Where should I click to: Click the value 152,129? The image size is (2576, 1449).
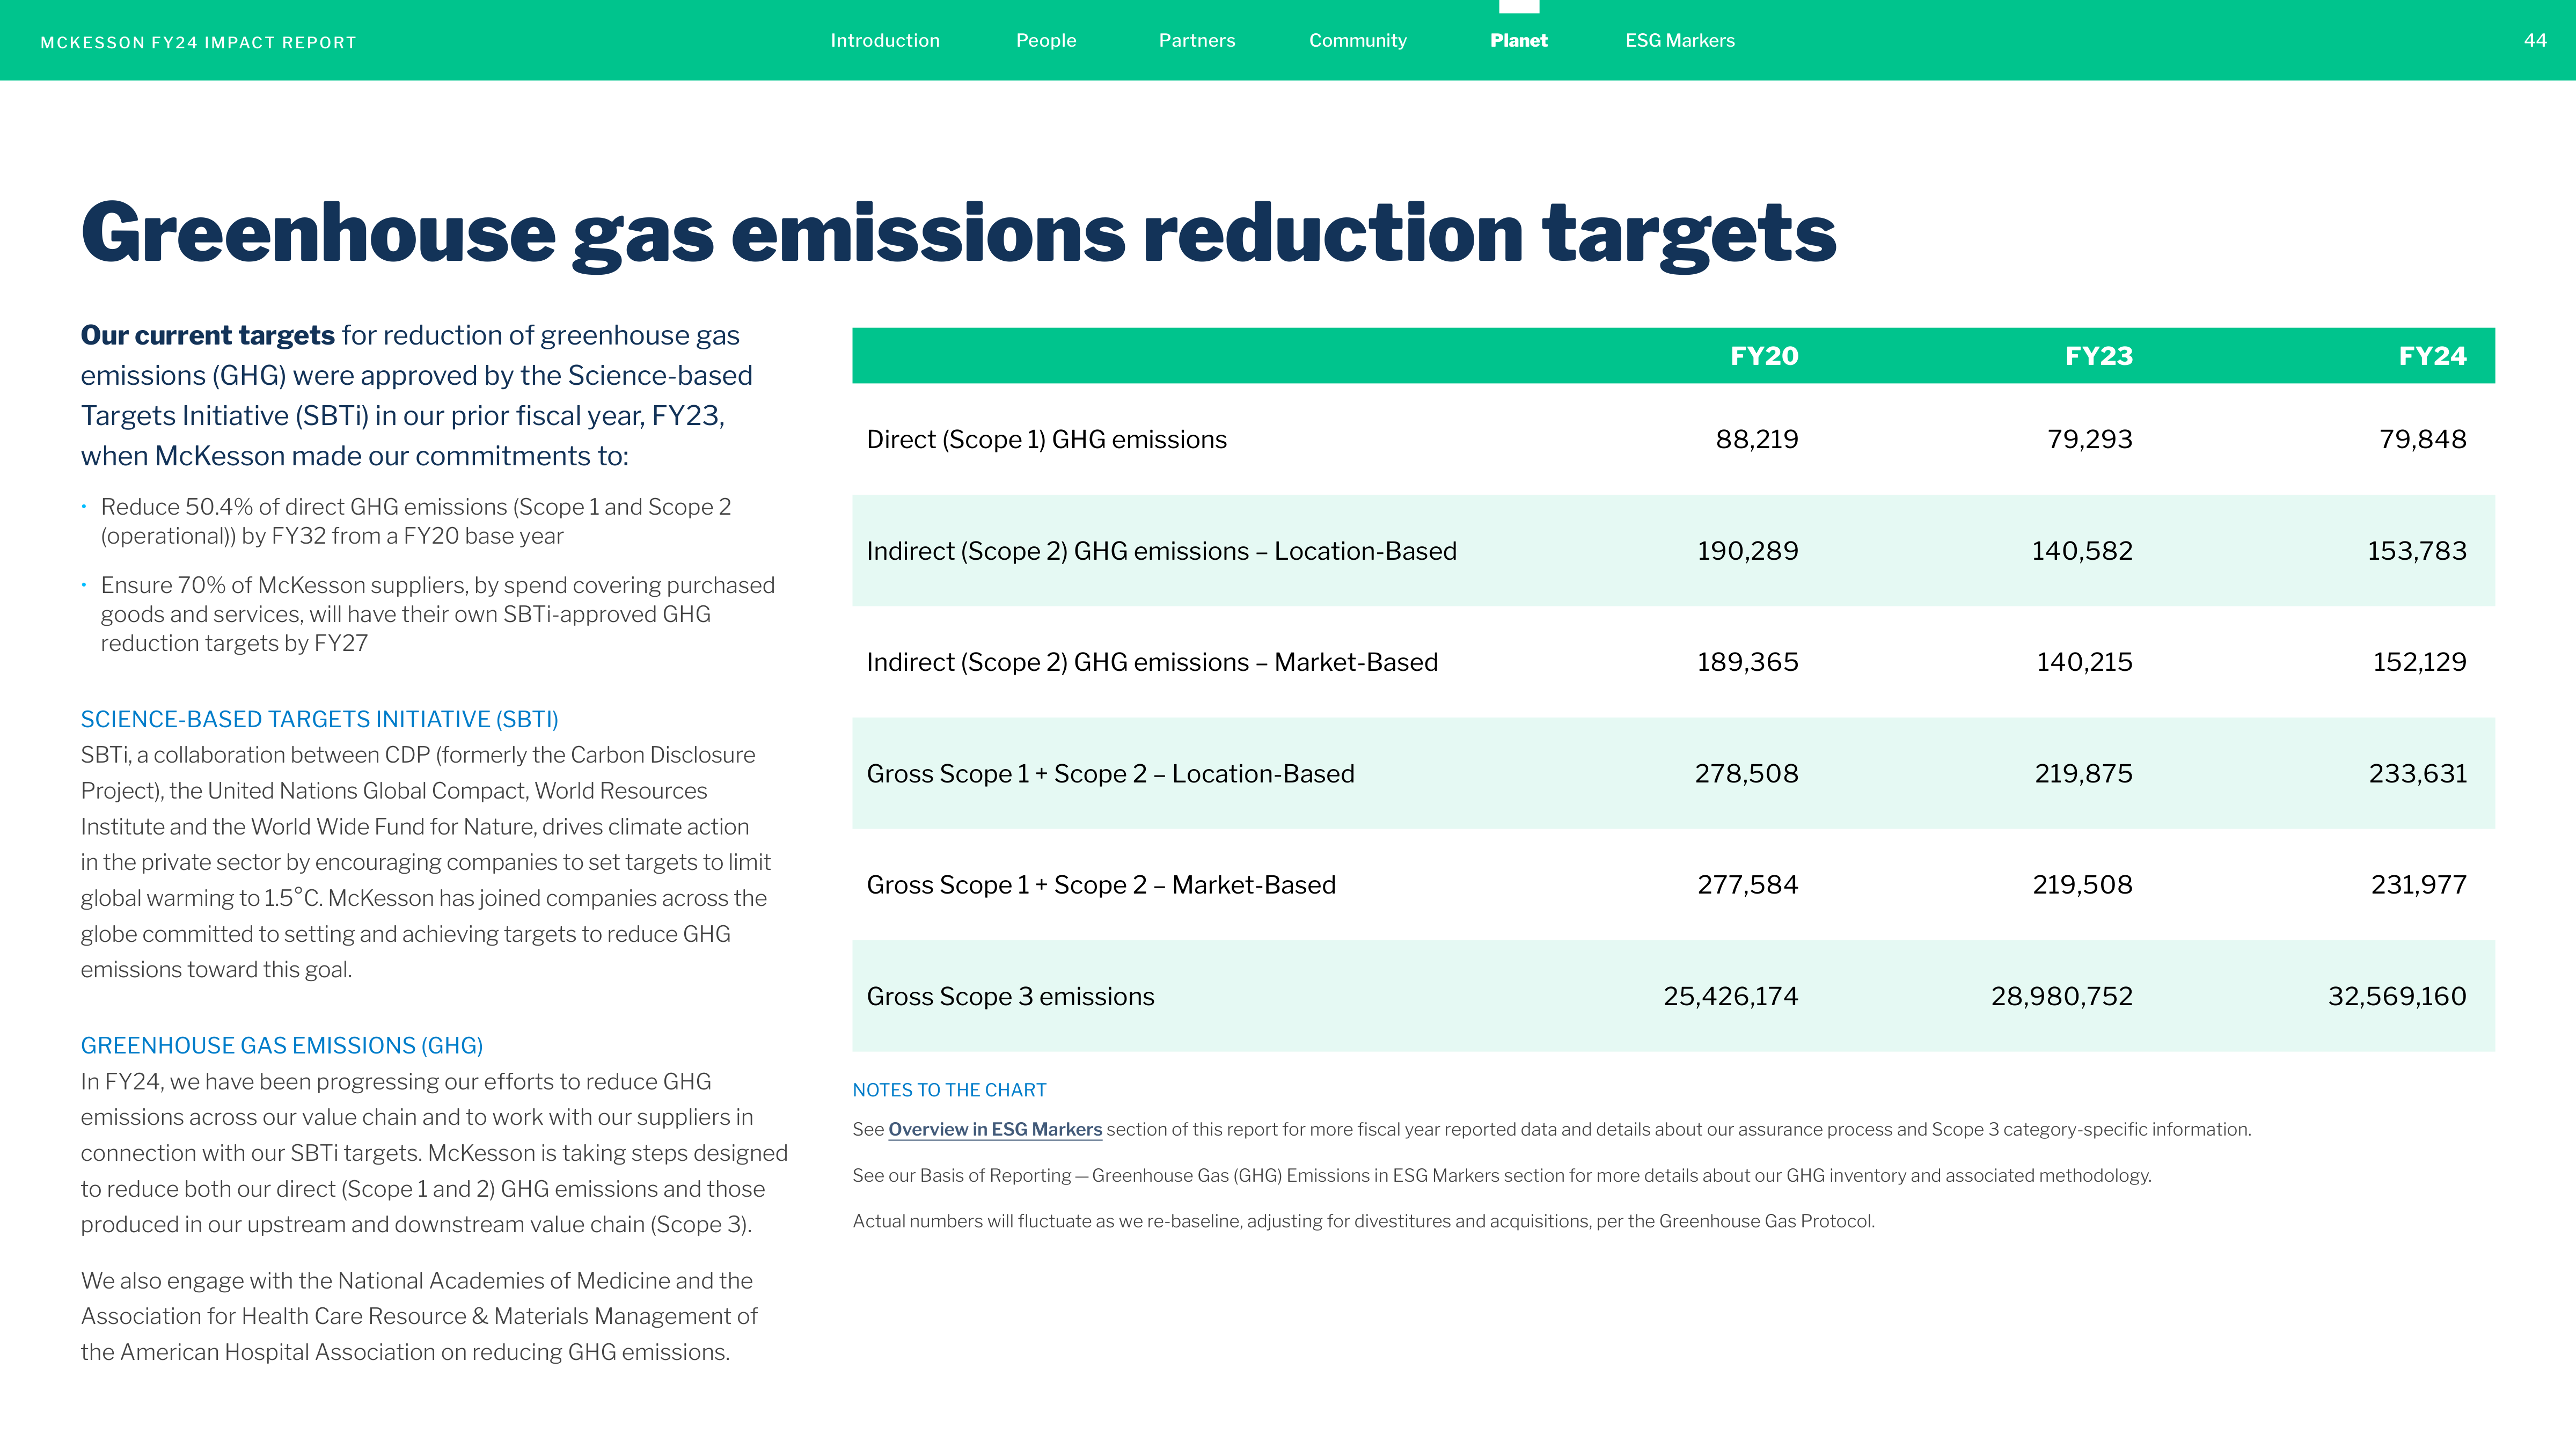tap(2419, 662)
